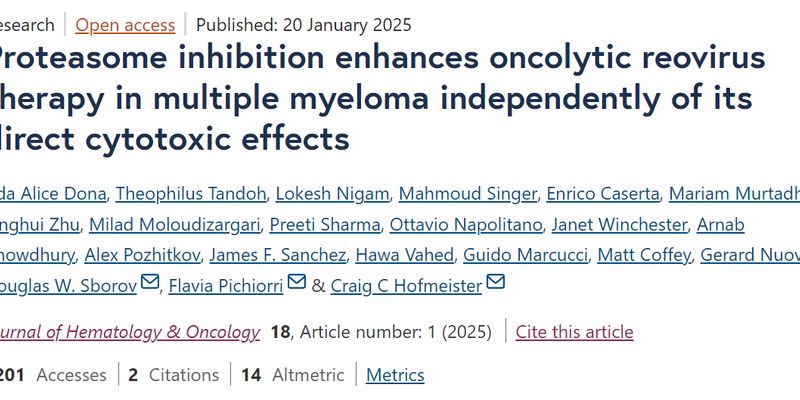The image size is (800, 400).
Task: Click email icon next to Douglas W. Sborov
Action: 150,284
